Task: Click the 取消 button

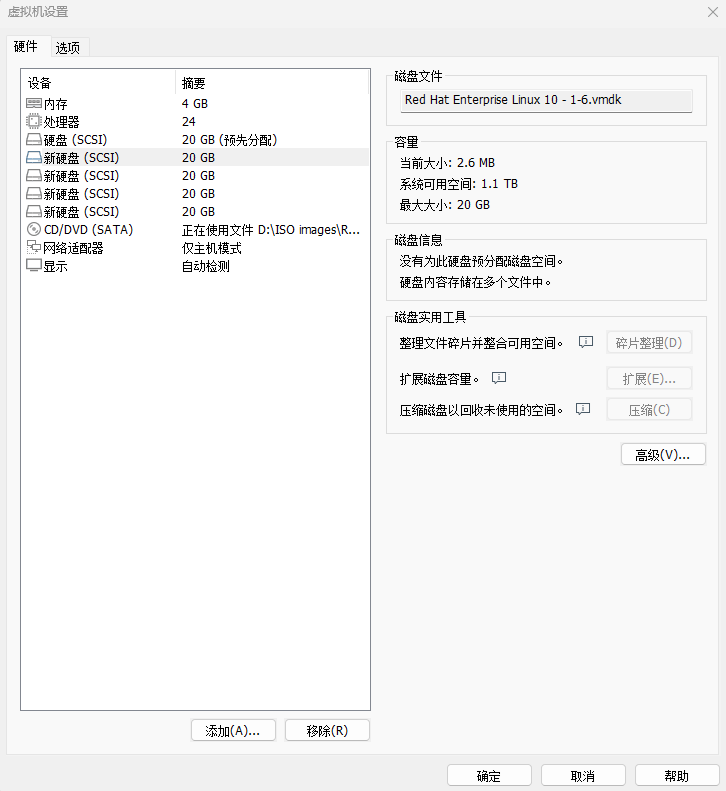Action: (583, 776)
